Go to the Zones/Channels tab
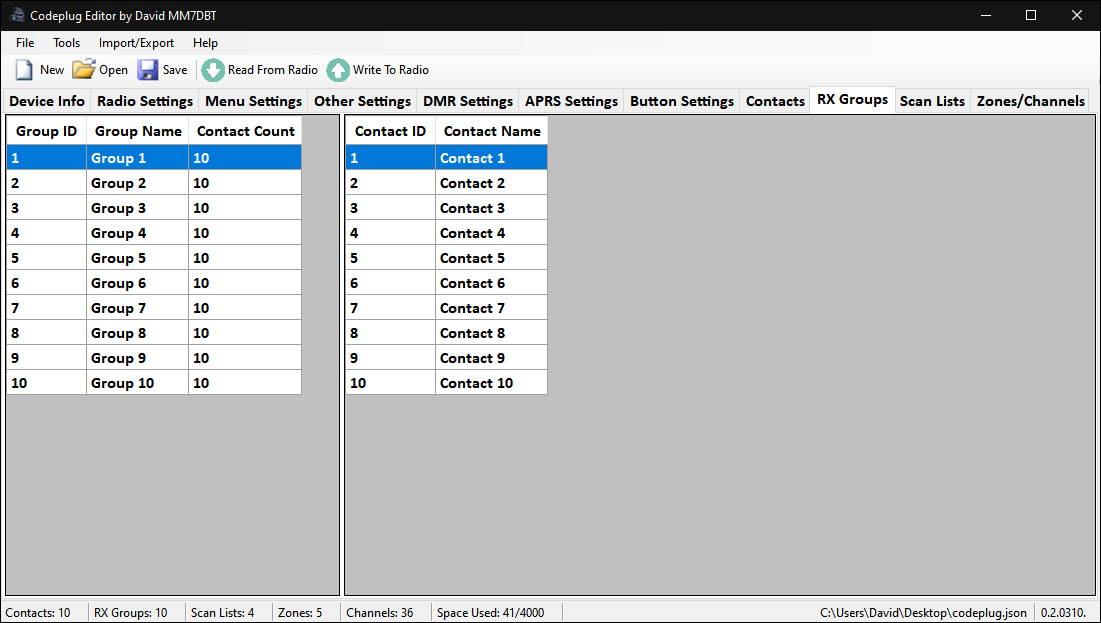 (1030, 101)
